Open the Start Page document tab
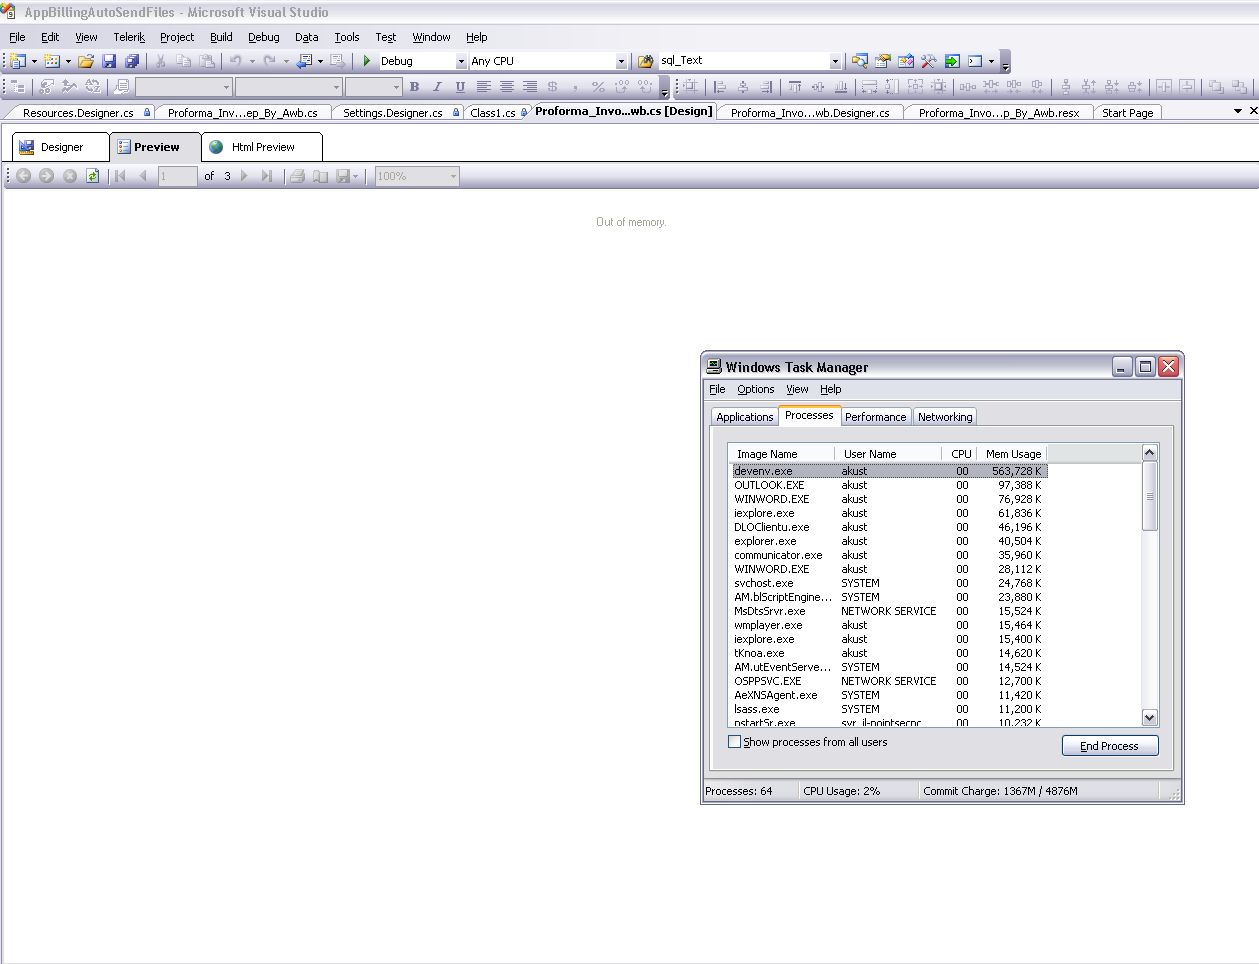Screen dimensions: 1259x964 click(1127, 113)
